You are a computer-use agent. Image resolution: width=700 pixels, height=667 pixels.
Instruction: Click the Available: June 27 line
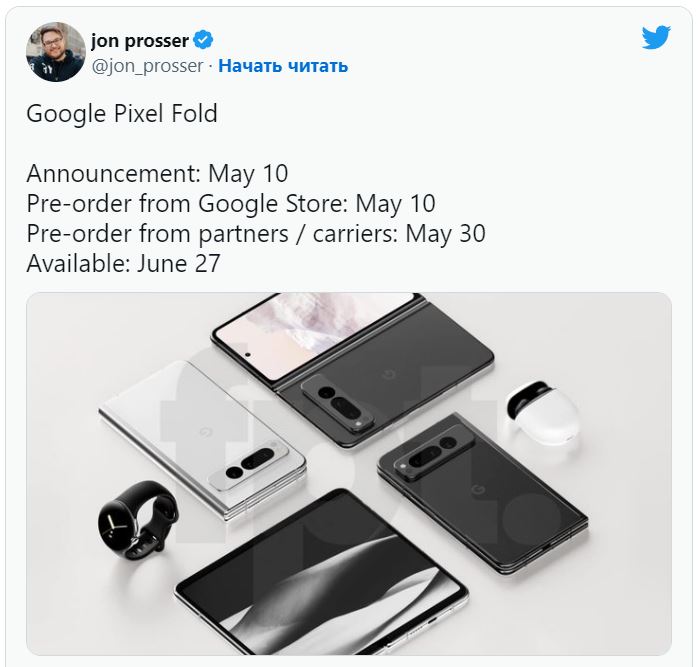coord(124,263)
